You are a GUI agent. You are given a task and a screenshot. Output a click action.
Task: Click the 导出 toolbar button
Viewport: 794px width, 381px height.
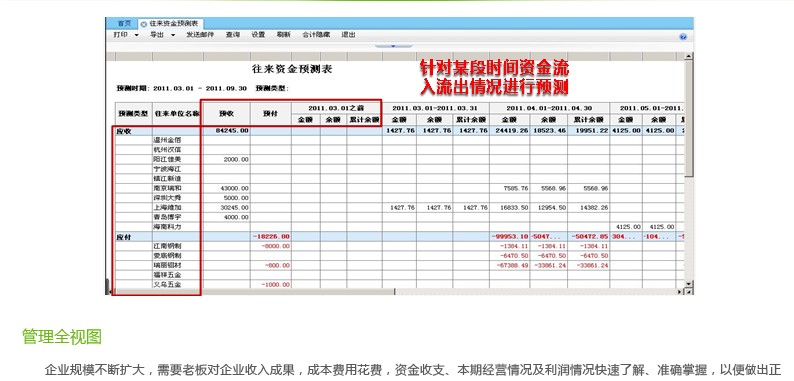[x=157, y=35]
